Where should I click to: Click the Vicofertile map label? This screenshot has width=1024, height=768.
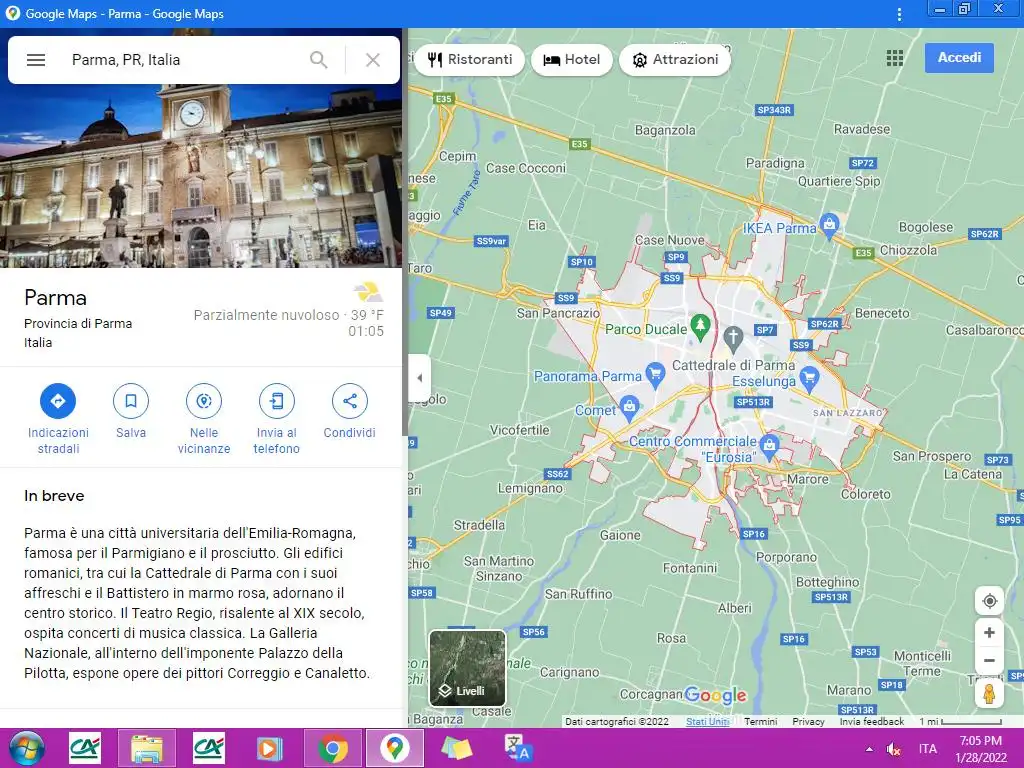[520, 430]
